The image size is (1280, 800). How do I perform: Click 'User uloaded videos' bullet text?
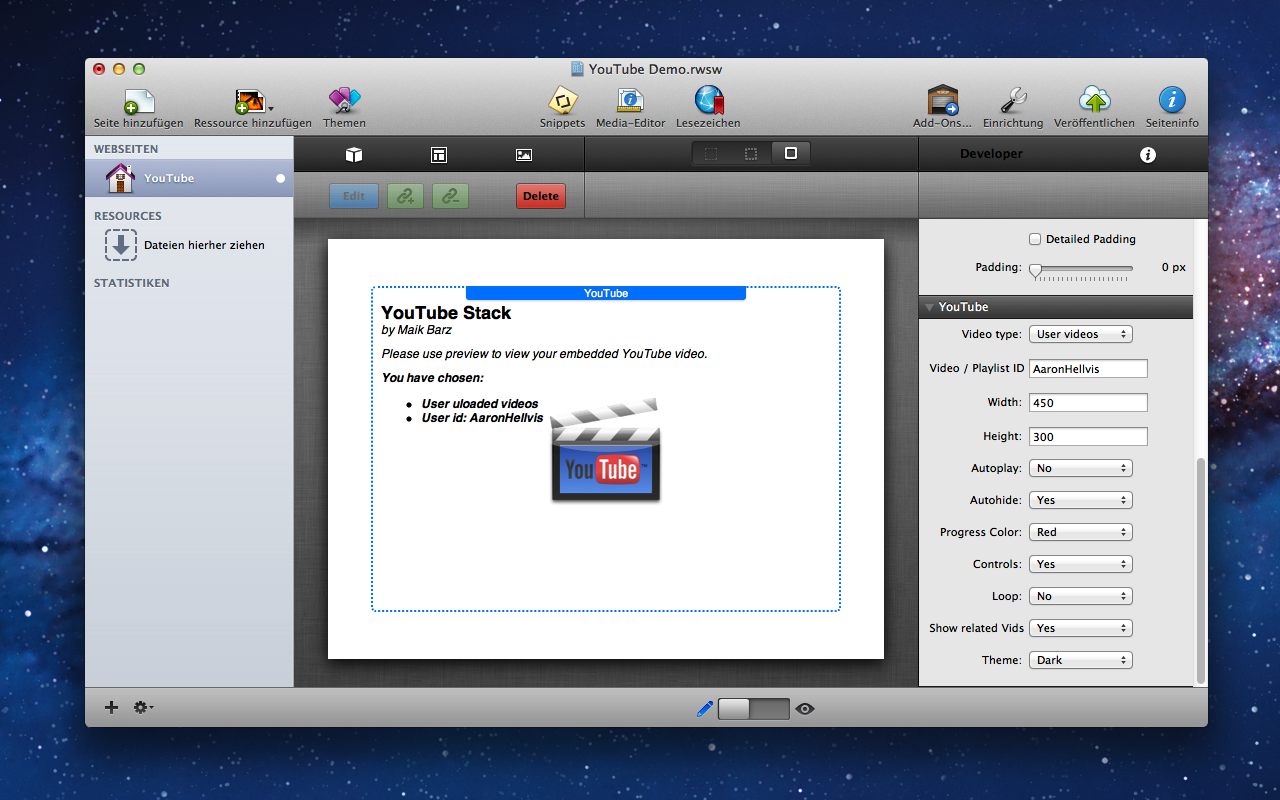[480, 404]
